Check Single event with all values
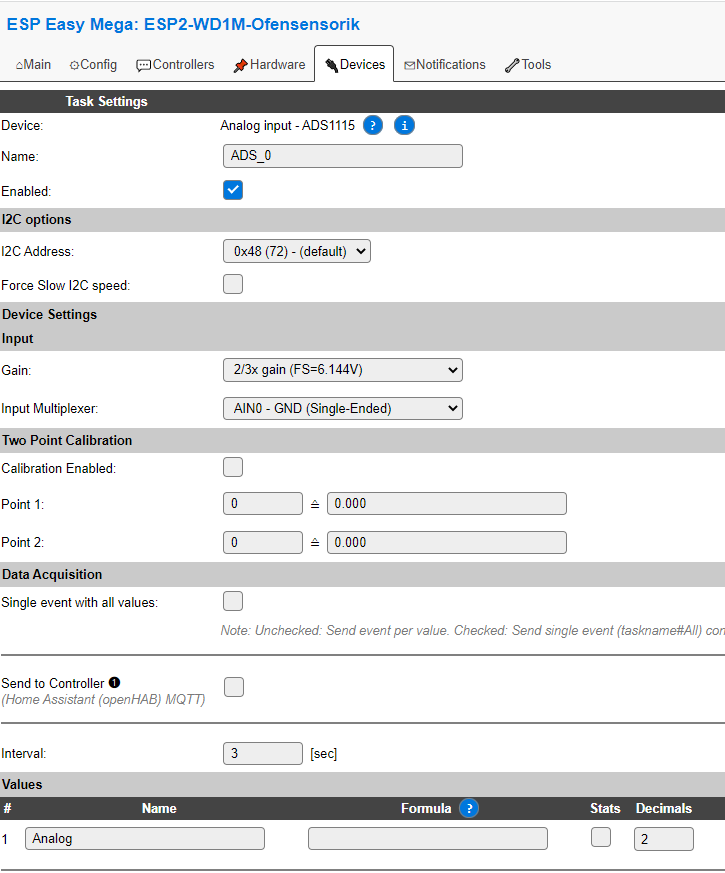 coord(233,601)
